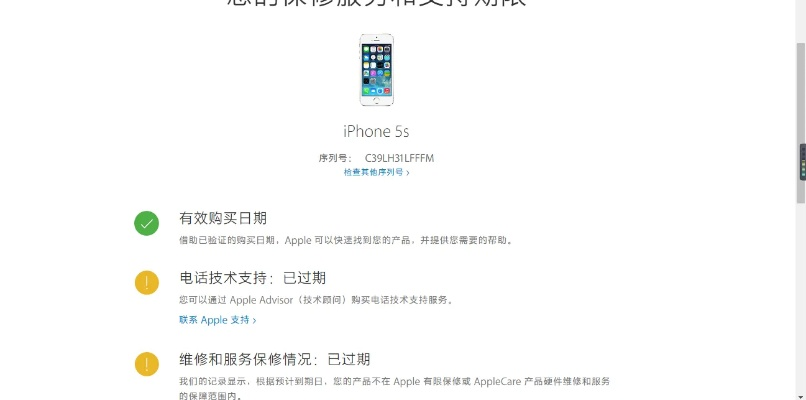Click the empty scrollbar track below the thumb
Screen dimensions: 806x400
[801, 297]
